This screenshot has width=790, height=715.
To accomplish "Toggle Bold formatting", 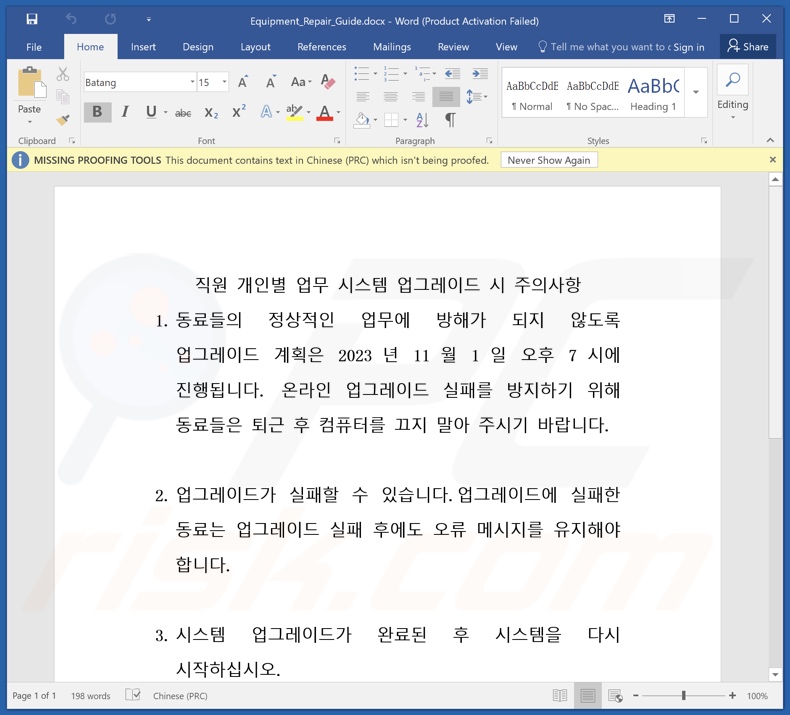I will click(x=97, y=112).
